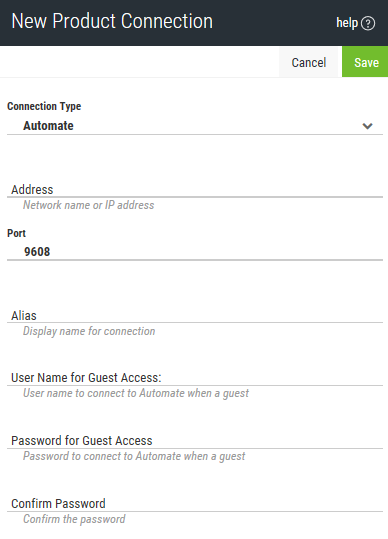Open the Connection Type dropdown showing Automate
Viewport: 388px width, 539px height.
pyautogui.click(x=195, y=126)
